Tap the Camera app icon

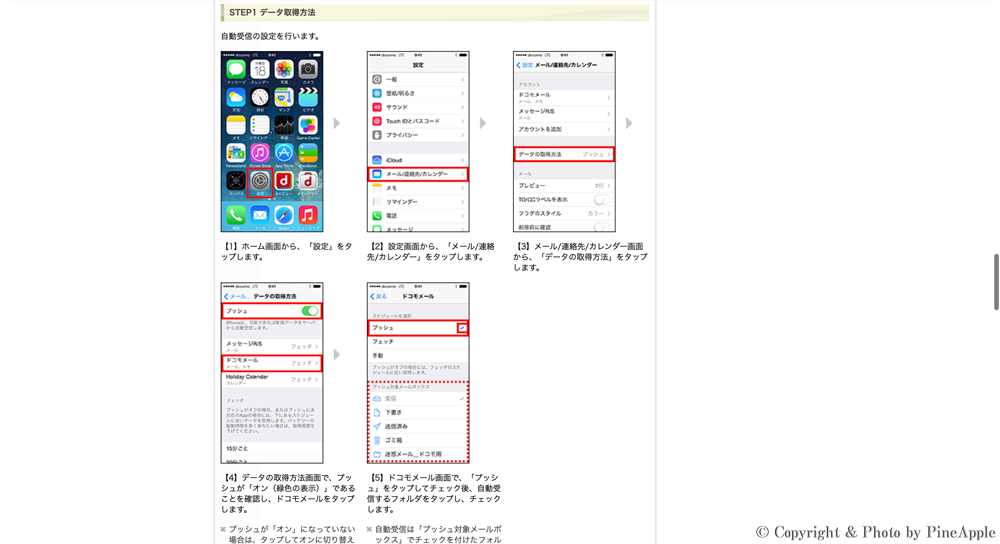click(x=308, y=69)
